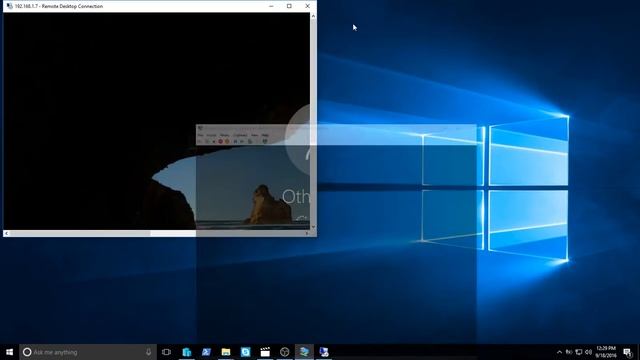Open the Windows Start menu
The height and width of the screenshot is (360, 640).
pyautogui.click(x=9, y=352)
